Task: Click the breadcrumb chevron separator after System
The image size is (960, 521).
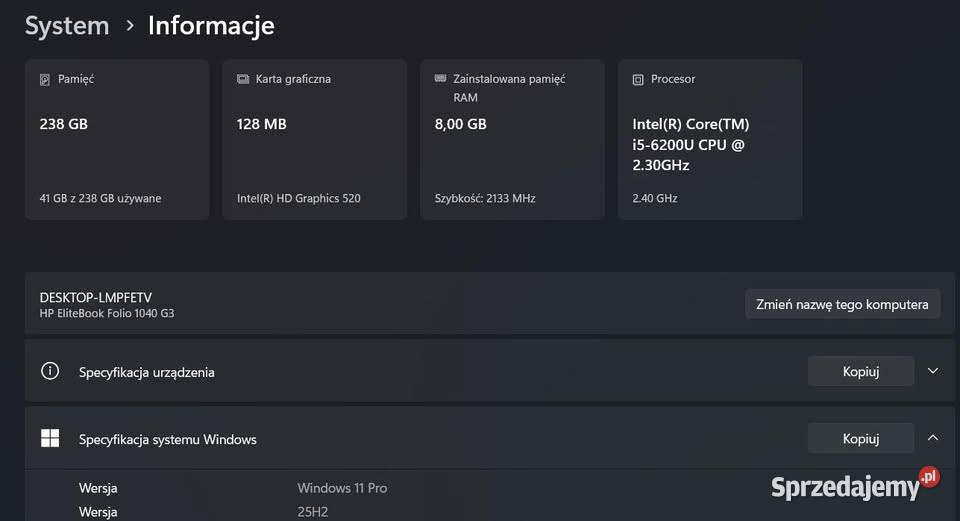Action: tap(129, 26)
